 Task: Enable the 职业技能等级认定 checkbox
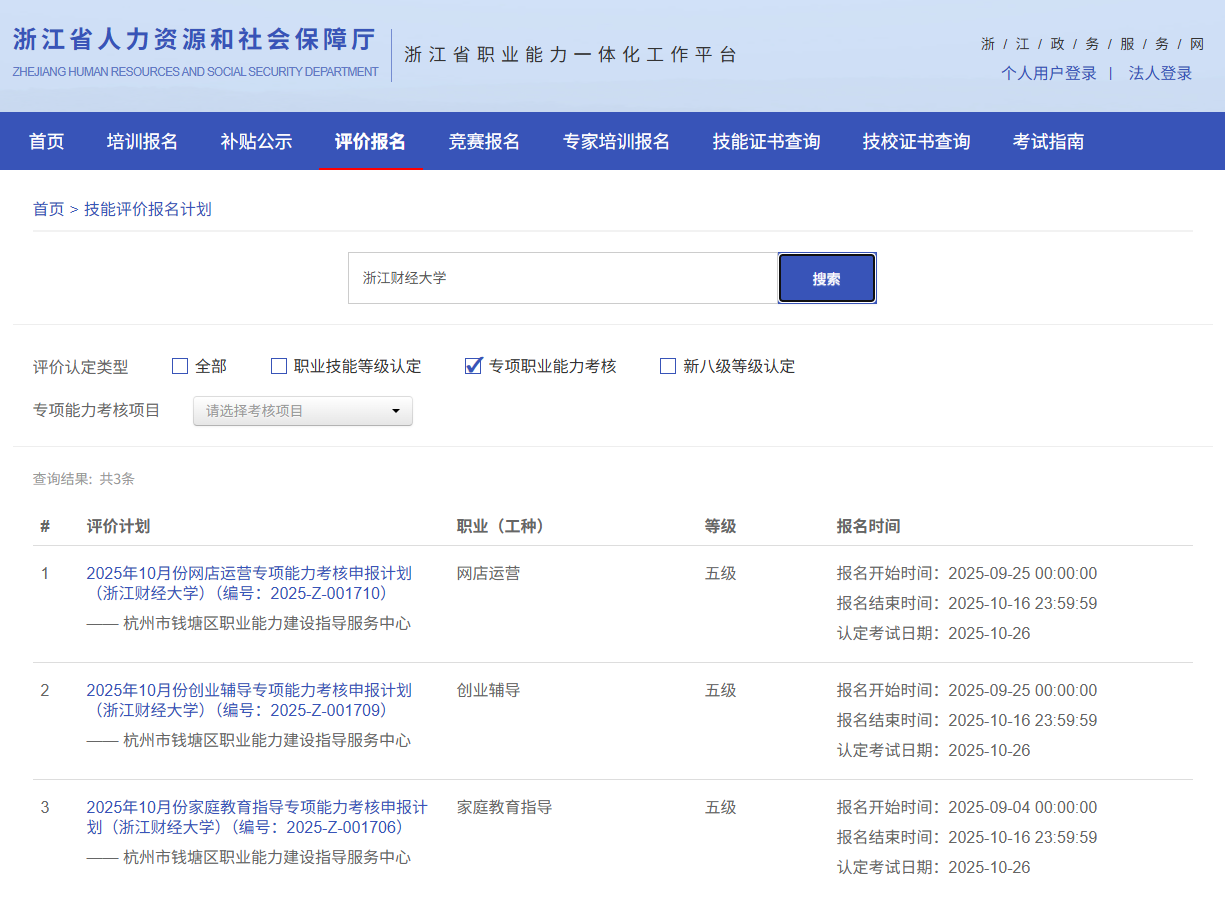point(279,366)
